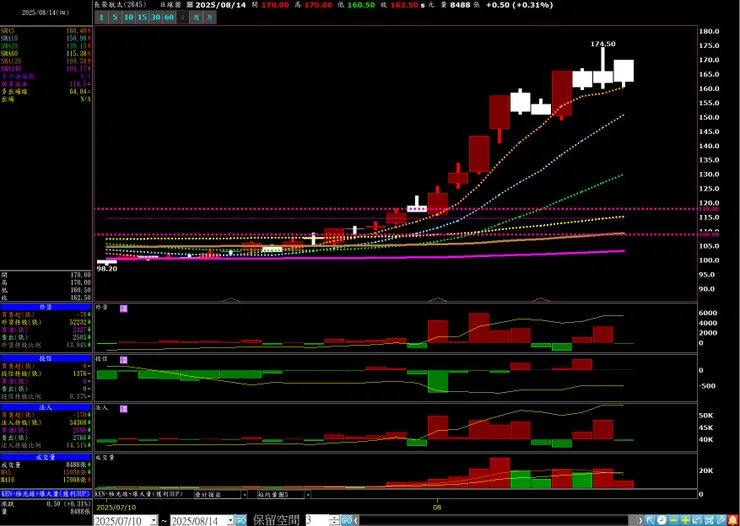Image resolution: width=740 pixels, height=526 pixels.
Task: Switch to 15-minute timeframe
Action: [142, 17]
